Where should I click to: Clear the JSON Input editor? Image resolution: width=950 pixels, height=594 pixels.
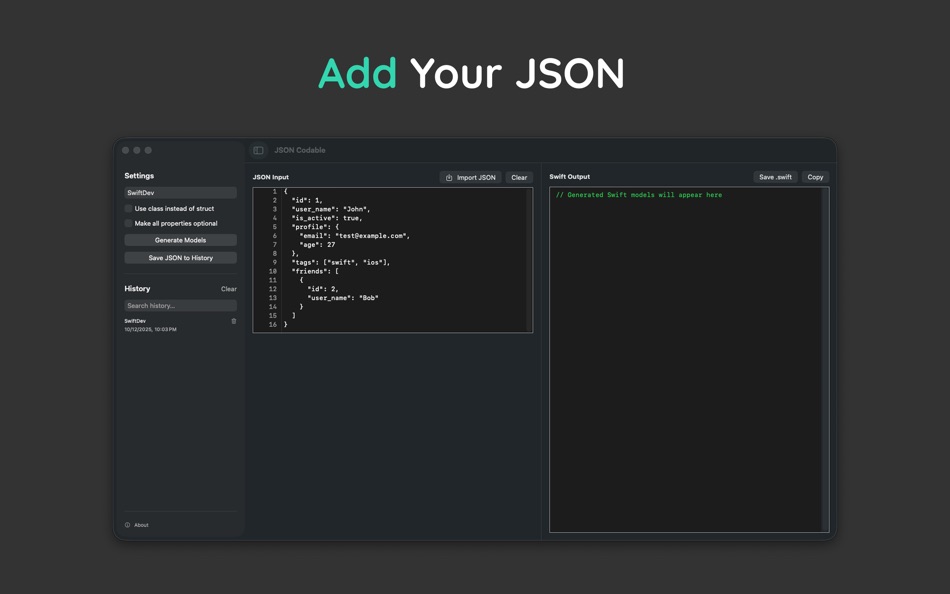tap(519, 177)
